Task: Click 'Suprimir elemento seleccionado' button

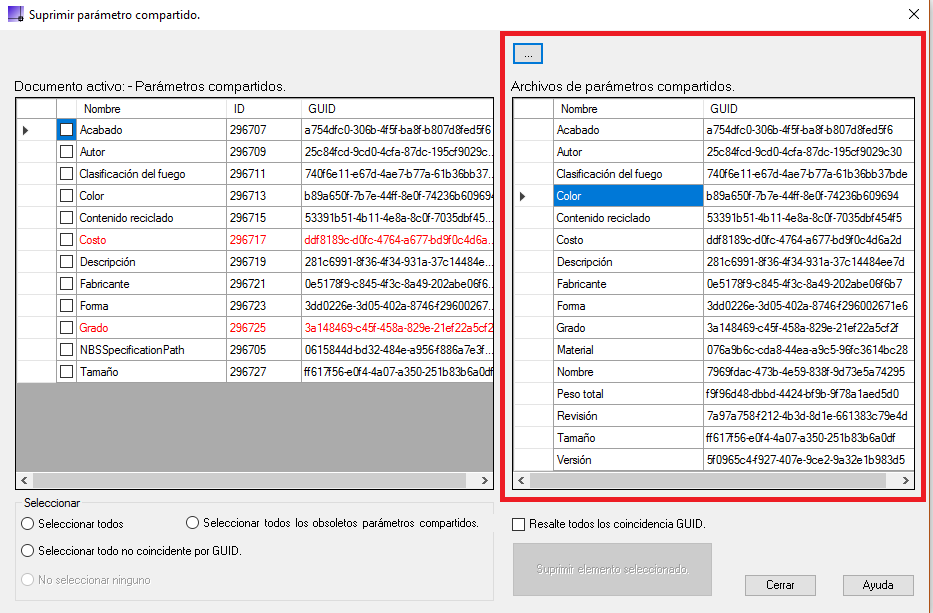Action: coord(612,570)
